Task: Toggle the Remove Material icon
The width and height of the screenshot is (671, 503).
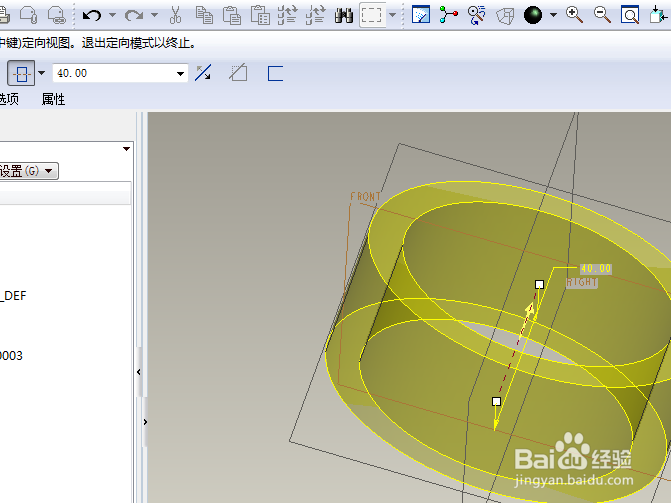Action: tap(238, 72)
